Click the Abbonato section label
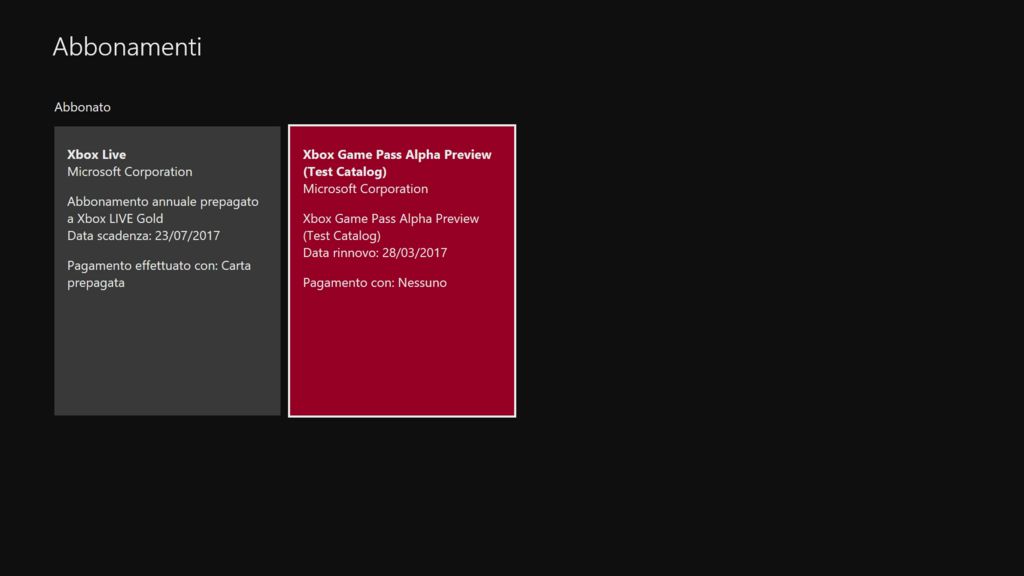The width and height of the screenshot is (1024, 576). pyautogui.click(x=82, y=107)
